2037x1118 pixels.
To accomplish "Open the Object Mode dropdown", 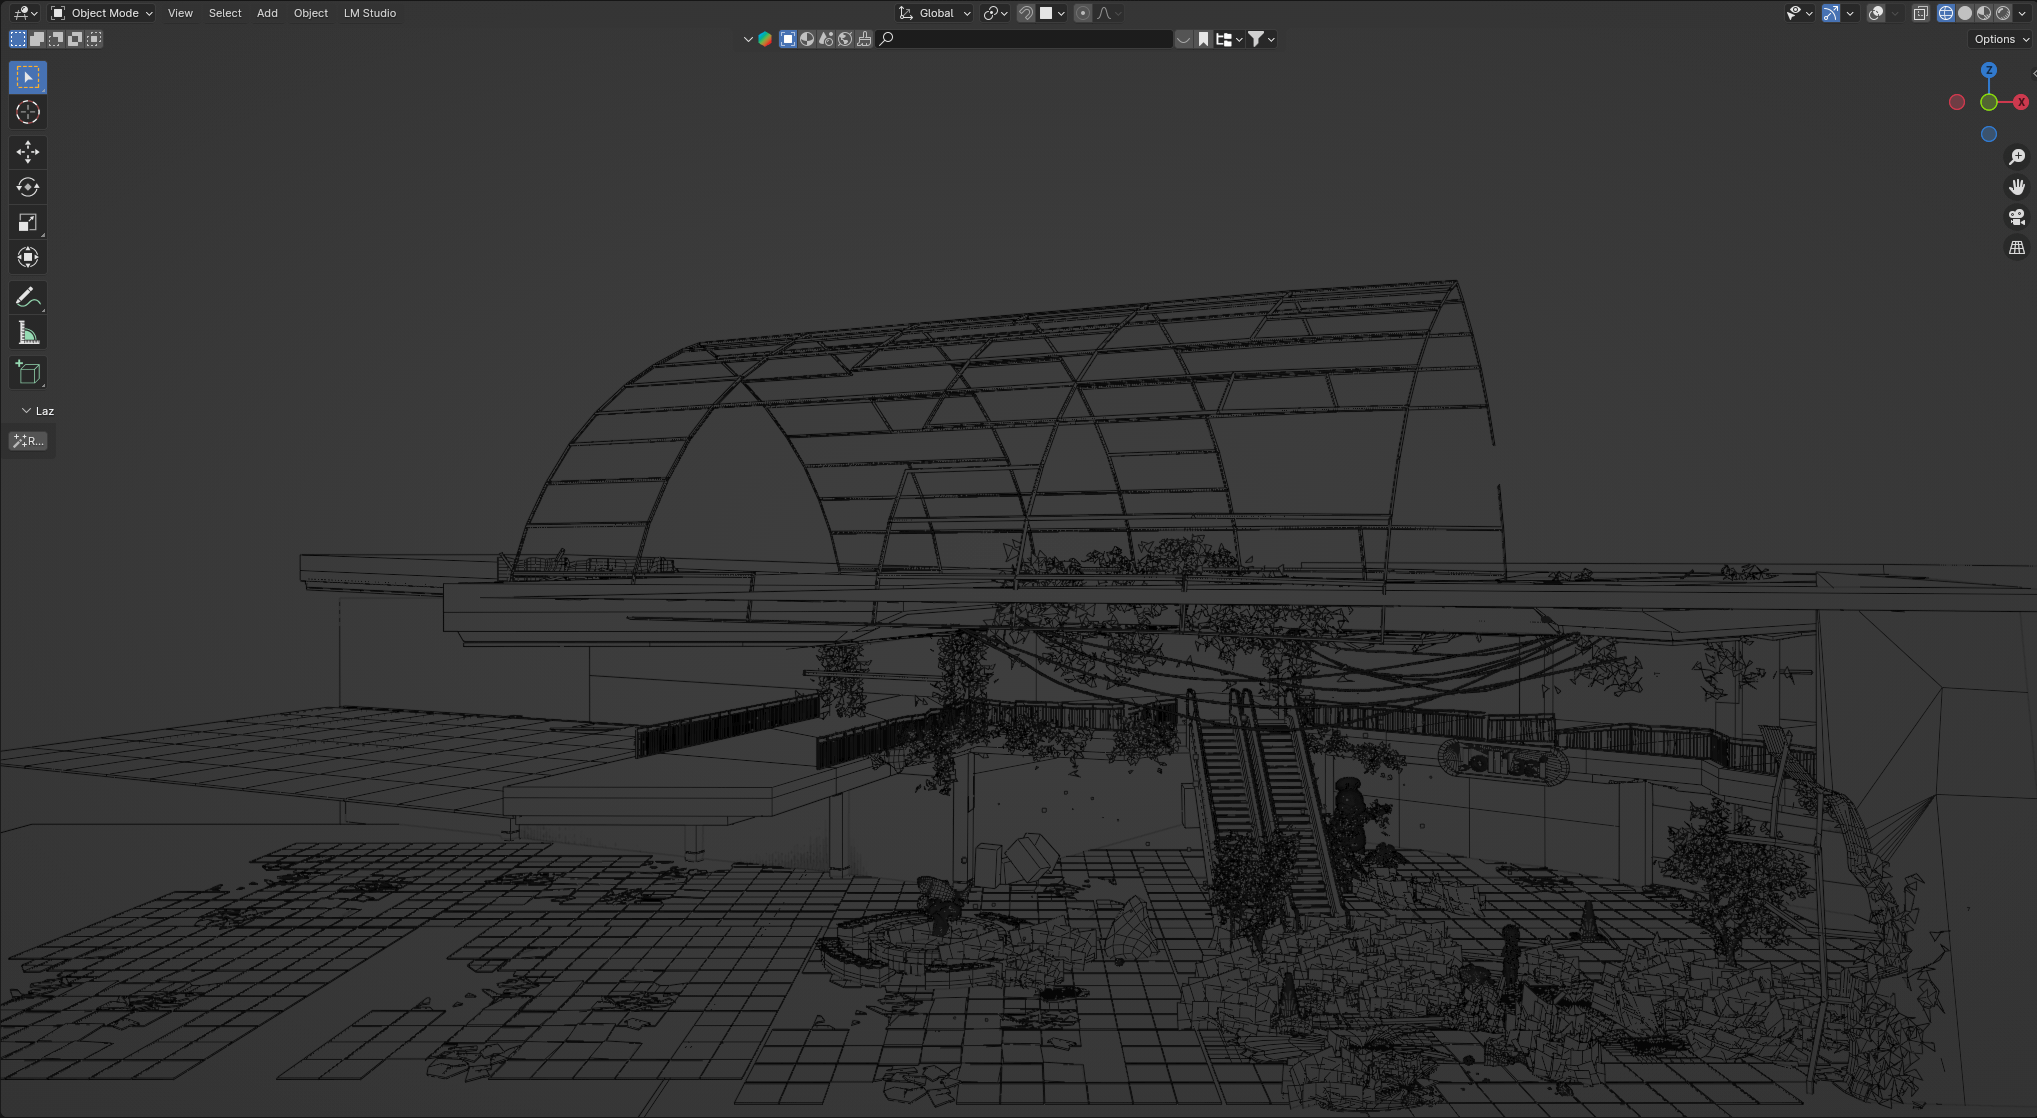I will pos(102,13).
